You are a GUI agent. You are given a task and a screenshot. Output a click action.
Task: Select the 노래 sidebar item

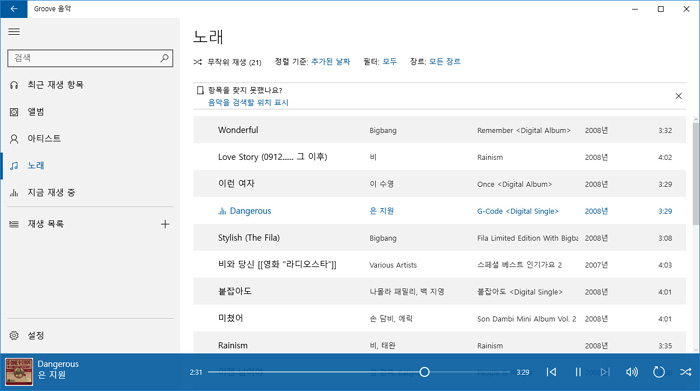coord(90,166)
